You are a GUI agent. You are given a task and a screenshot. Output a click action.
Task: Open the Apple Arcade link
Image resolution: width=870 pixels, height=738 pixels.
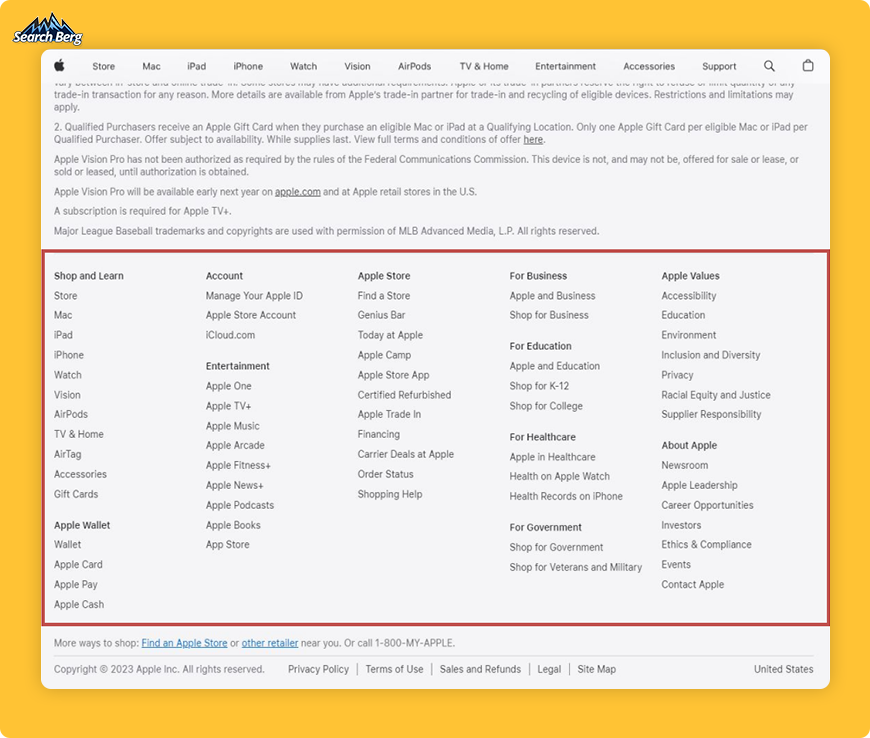coord(235,445)
